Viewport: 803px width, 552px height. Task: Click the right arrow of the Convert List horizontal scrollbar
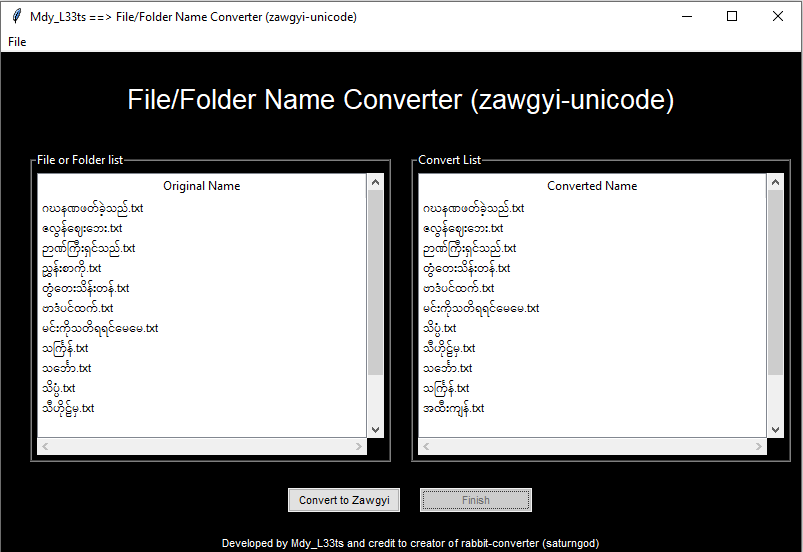(x=759, y=447)
